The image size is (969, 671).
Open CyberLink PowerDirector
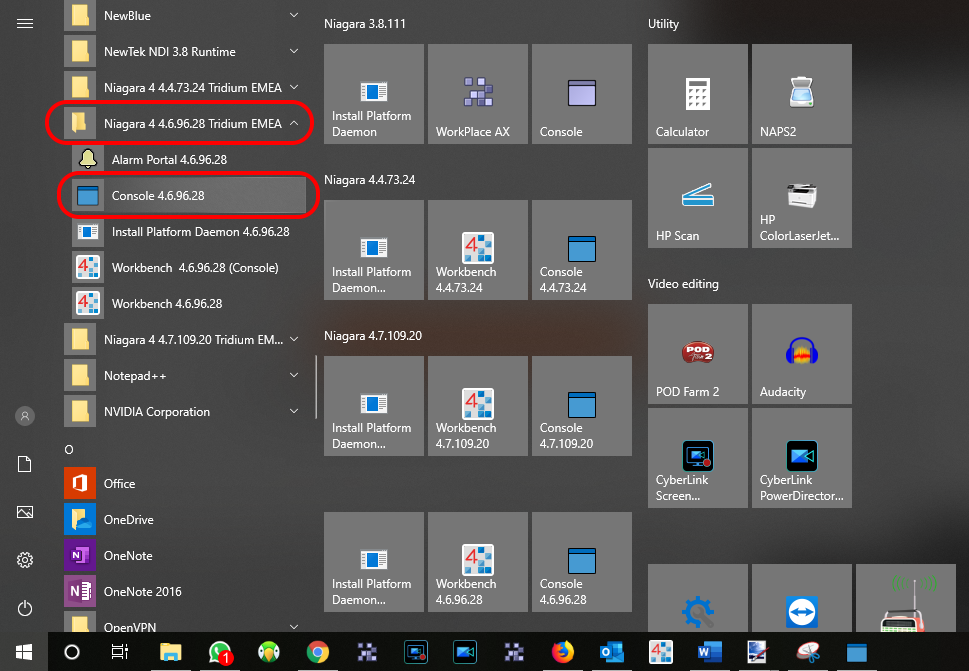pos(801,457)
